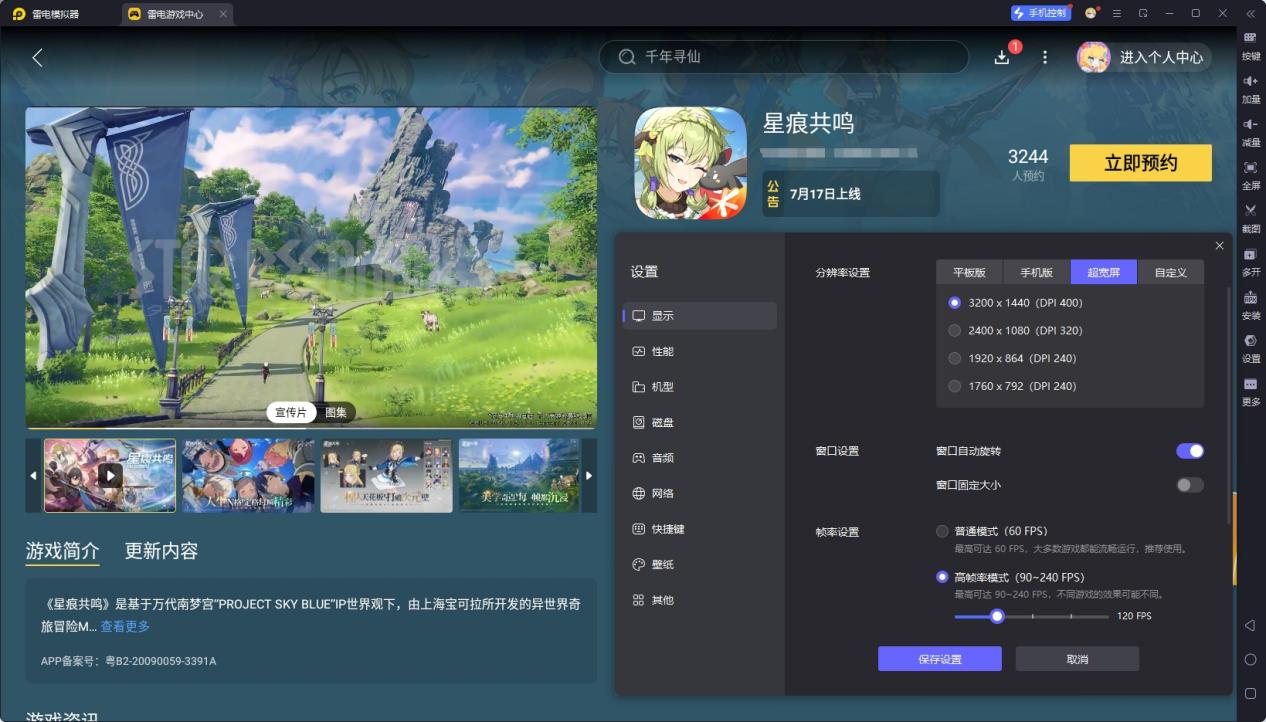The height and width of the screenshot is (722, 1266).
Task: Click the 保存设置 button
Action: tap(940, 659)
